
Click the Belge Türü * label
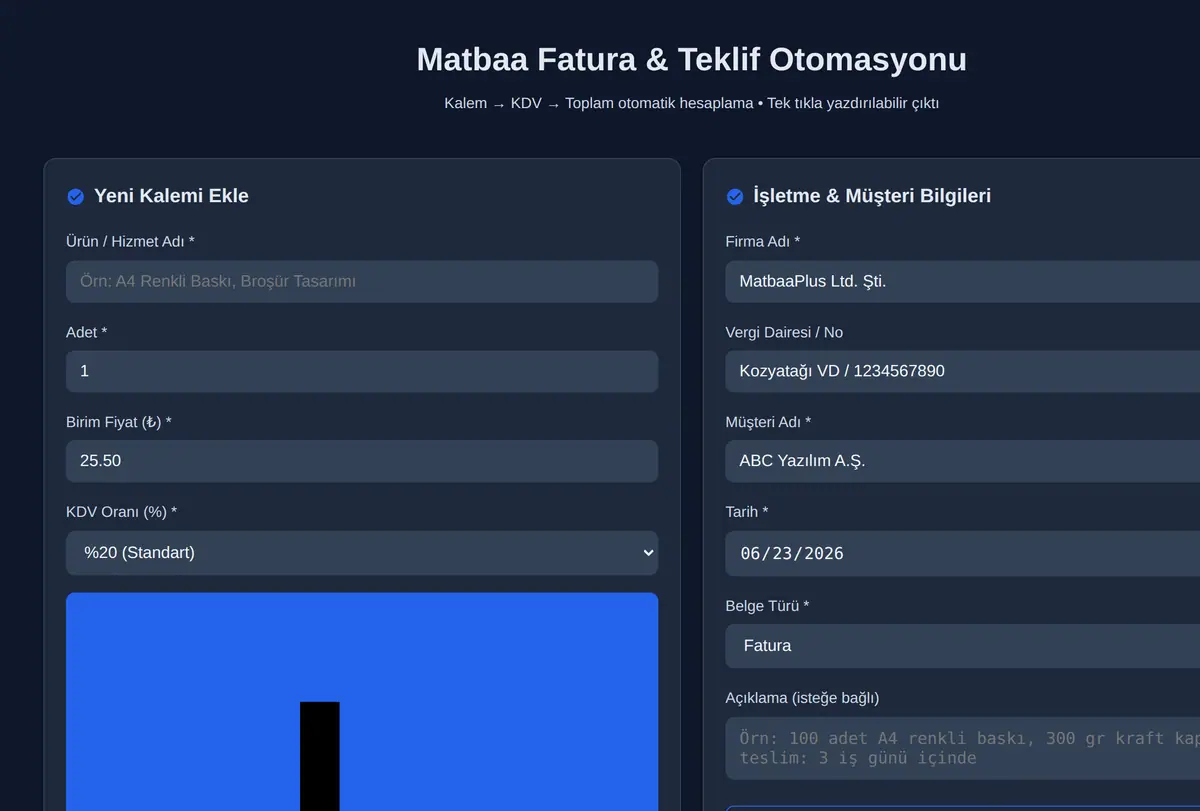click(767, 606)
